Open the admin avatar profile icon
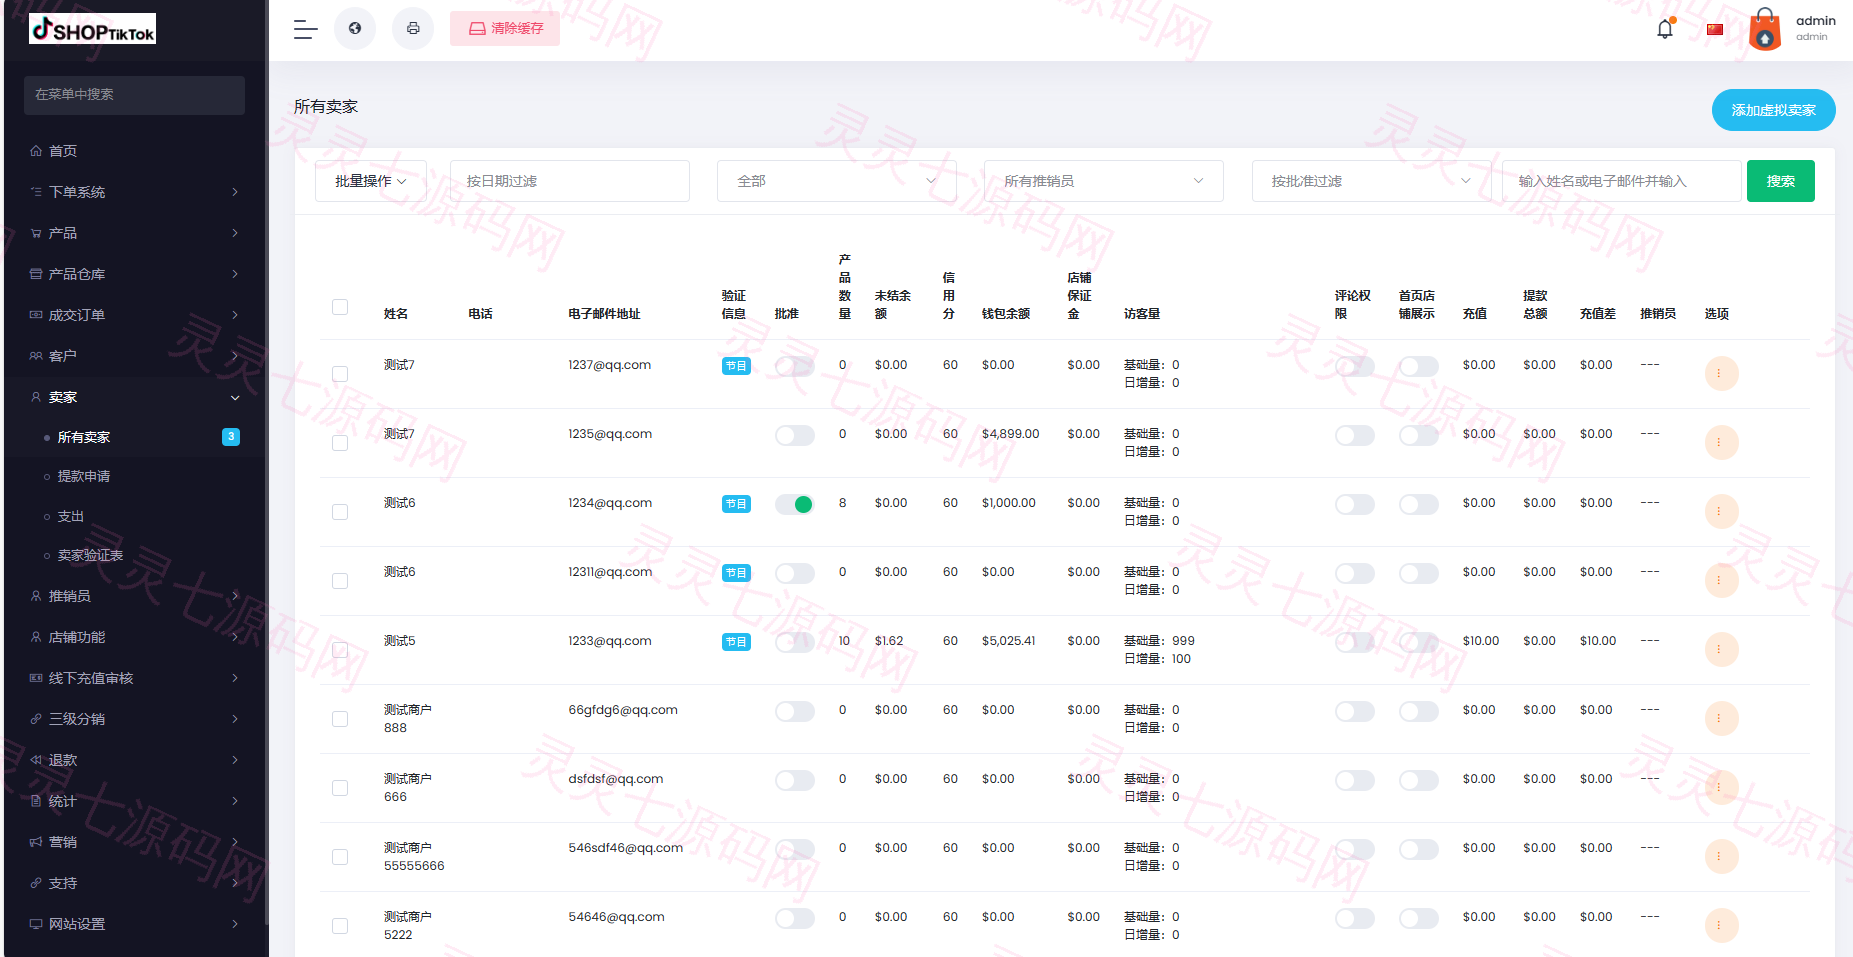Screen dimensions: 1853x957 click(1765, 29)
